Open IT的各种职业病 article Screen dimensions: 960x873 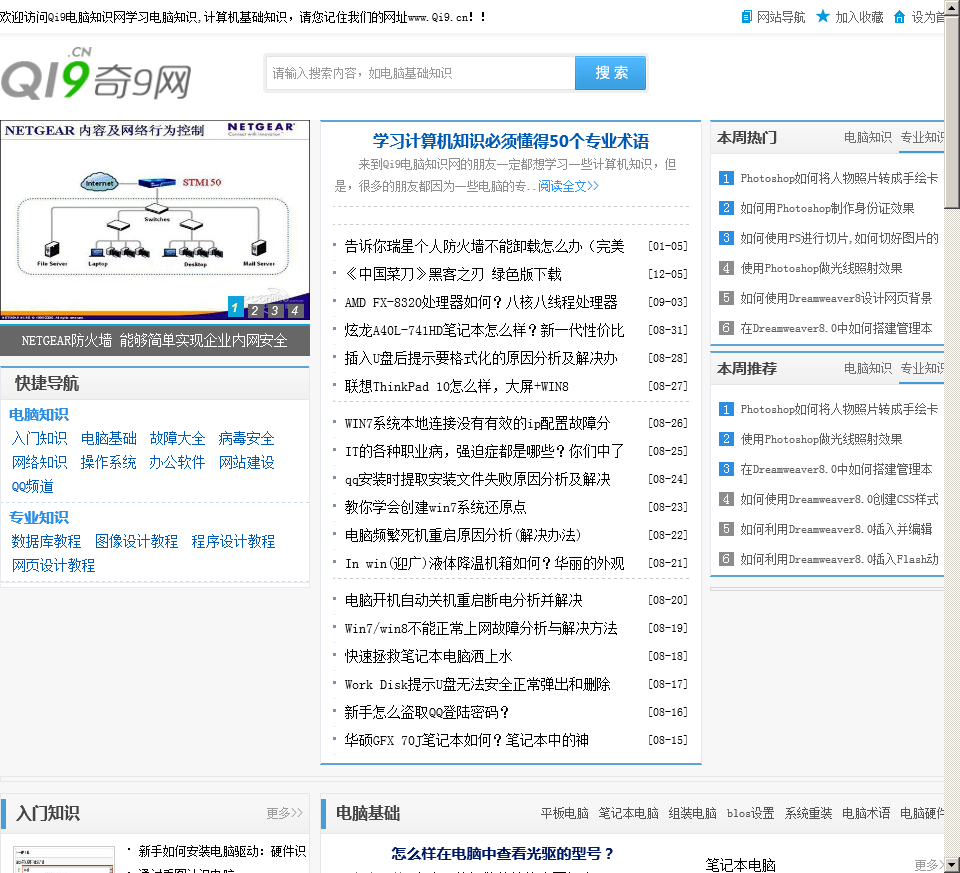coord(484,451)
